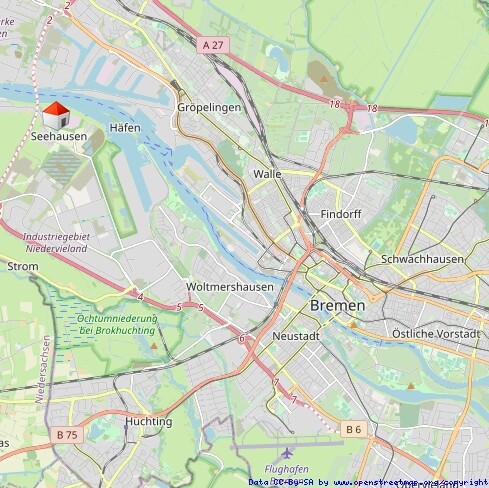Click the Findorff district label
Image resolution: width=489 pixels, height=488 pixels.
coord(341,214)
